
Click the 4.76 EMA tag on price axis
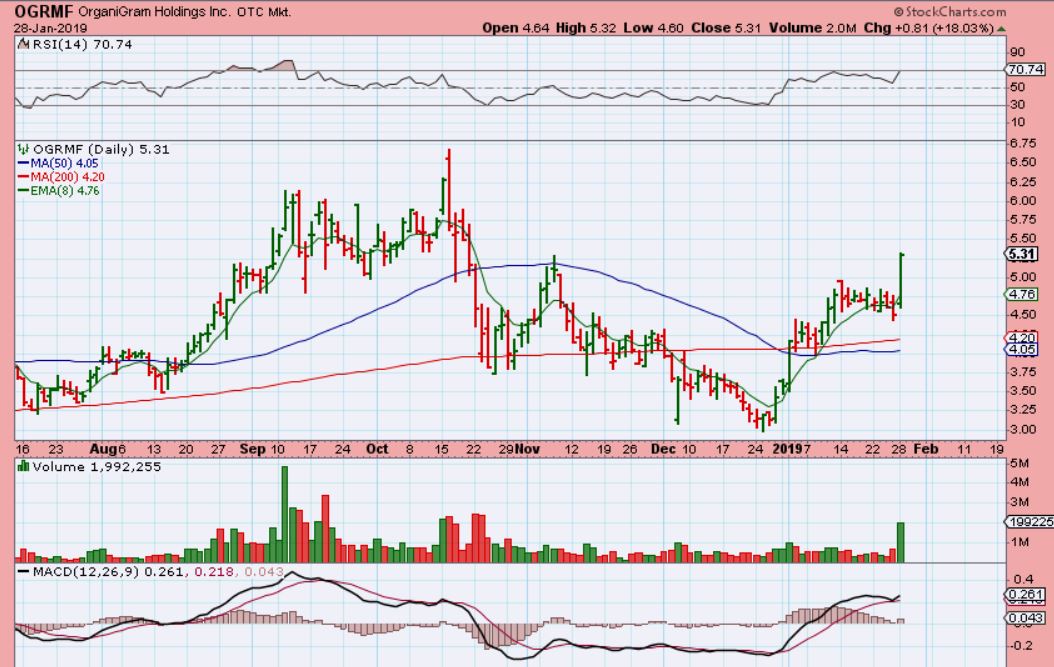pyautogui.click(x=1022, y=295)
